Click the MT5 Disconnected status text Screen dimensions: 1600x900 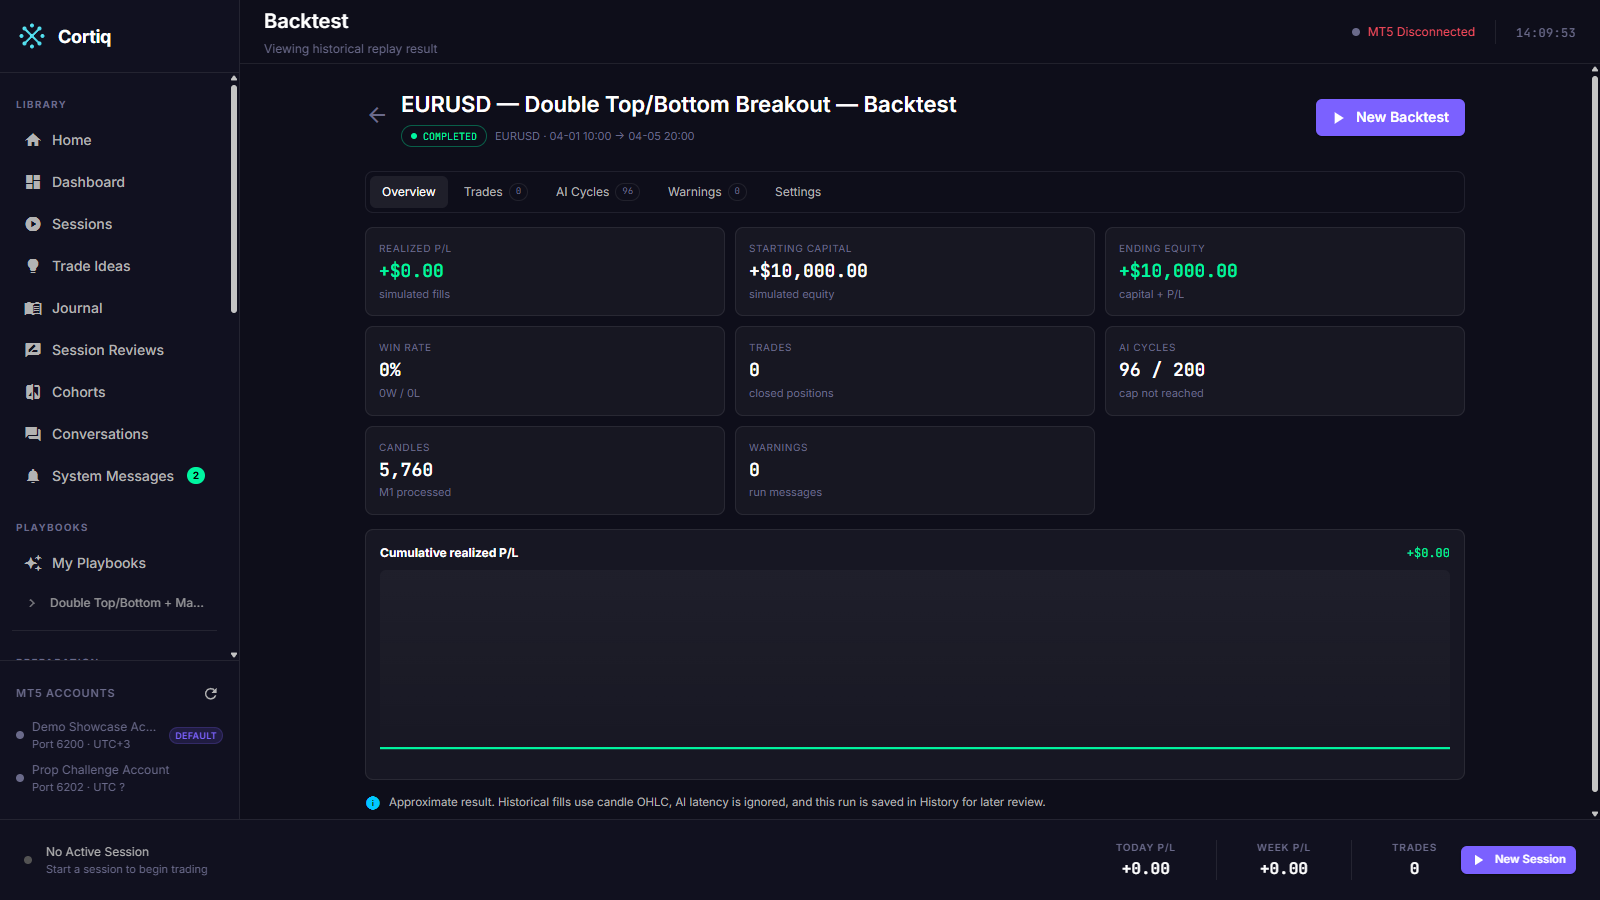(x=1421, y=32)
